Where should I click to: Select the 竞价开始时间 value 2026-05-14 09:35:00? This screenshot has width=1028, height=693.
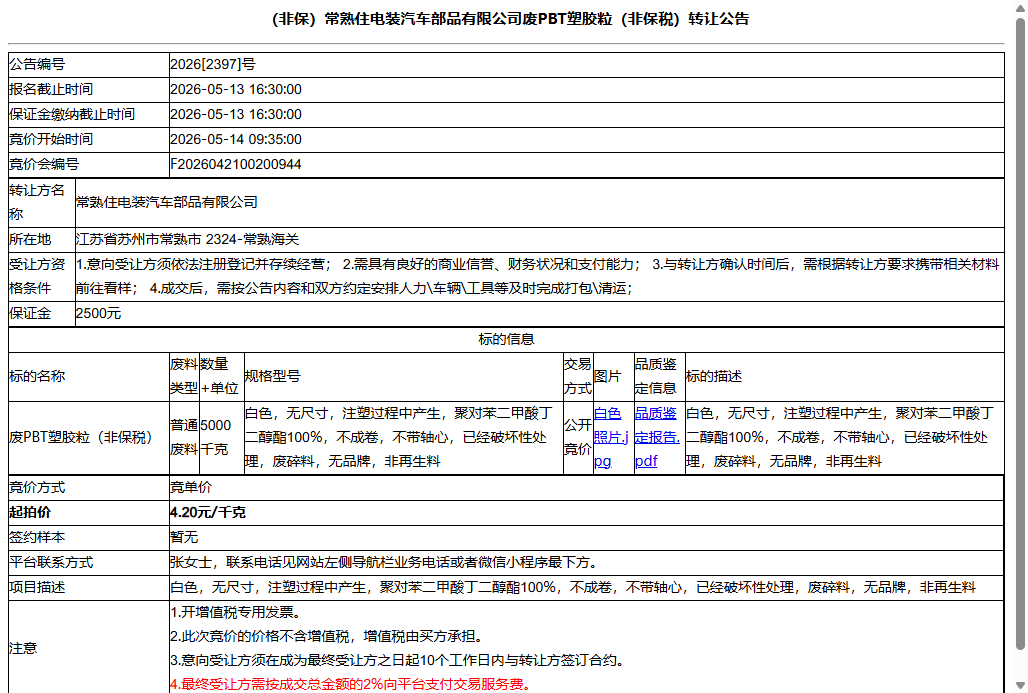tap(236, 139)
